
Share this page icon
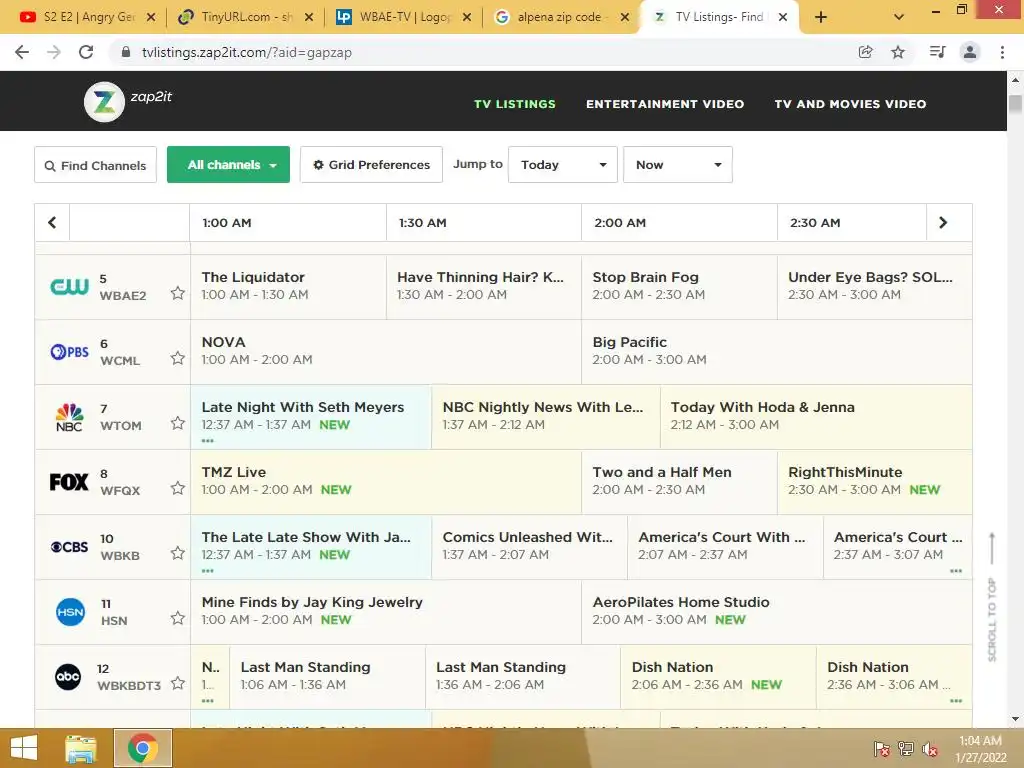(x=865, y=52)
